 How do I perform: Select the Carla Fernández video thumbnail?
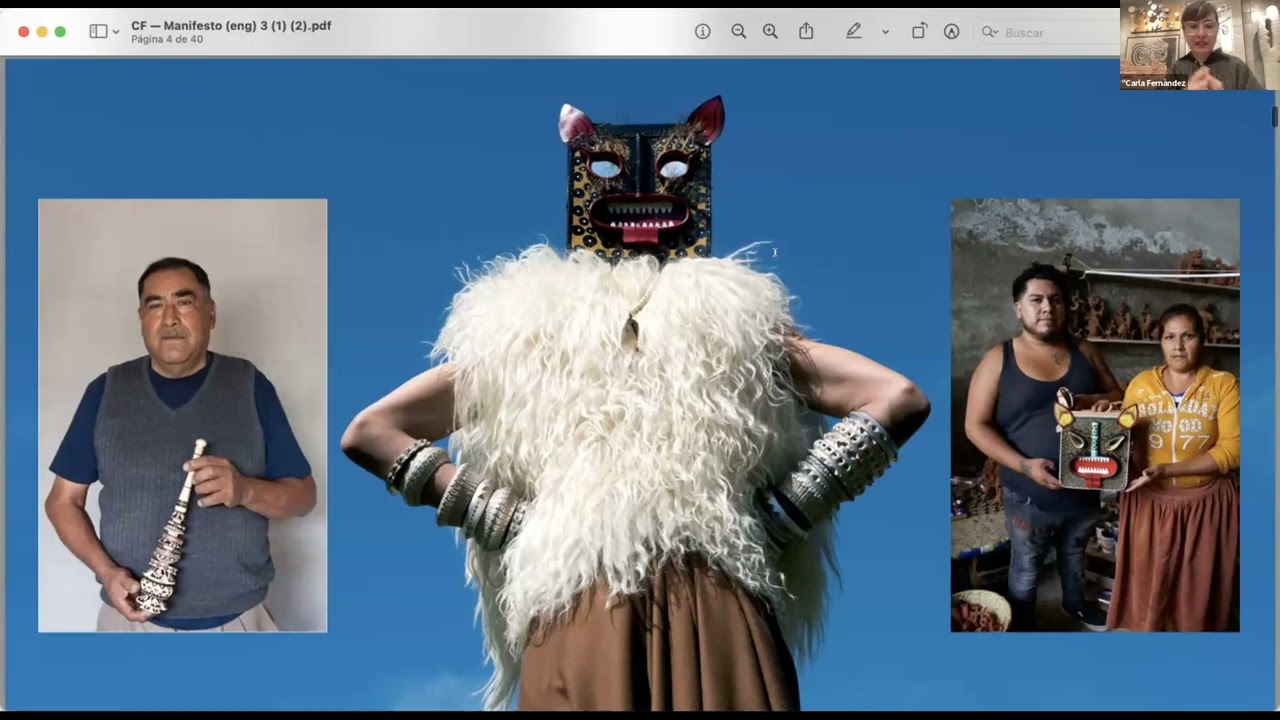click(1199, 45)
